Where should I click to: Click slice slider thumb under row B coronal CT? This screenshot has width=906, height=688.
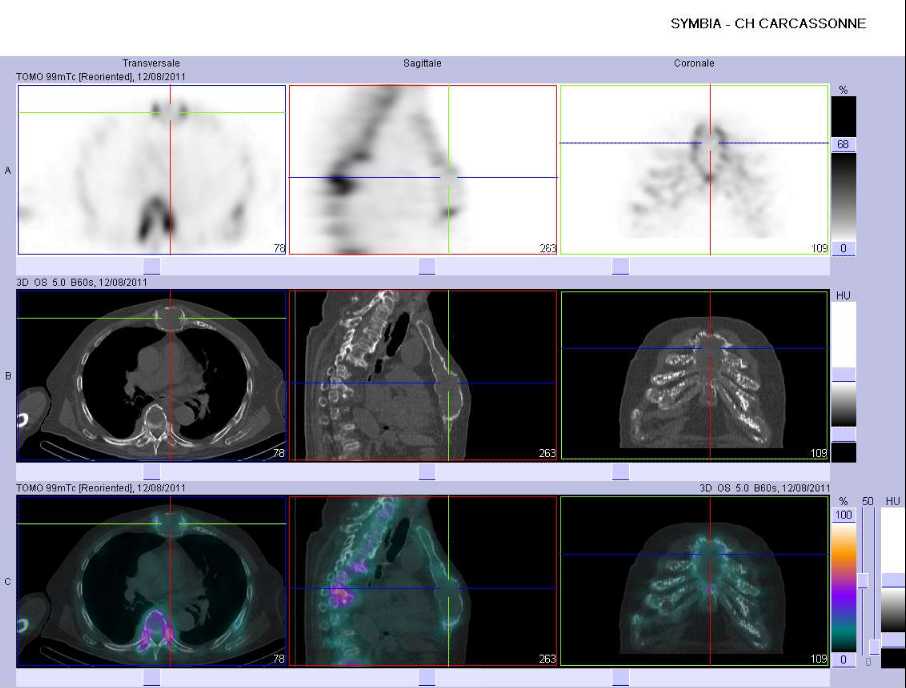[621, 472]
